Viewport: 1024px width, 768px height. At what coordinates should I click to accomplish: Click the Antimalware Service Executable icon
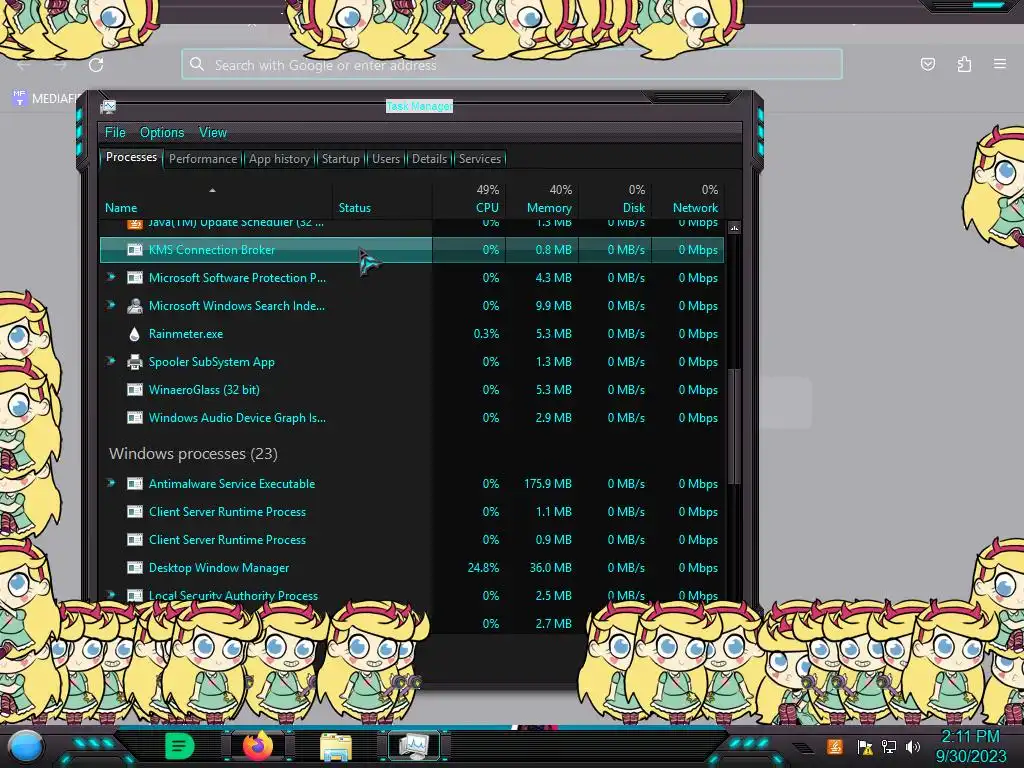[135, 484]
